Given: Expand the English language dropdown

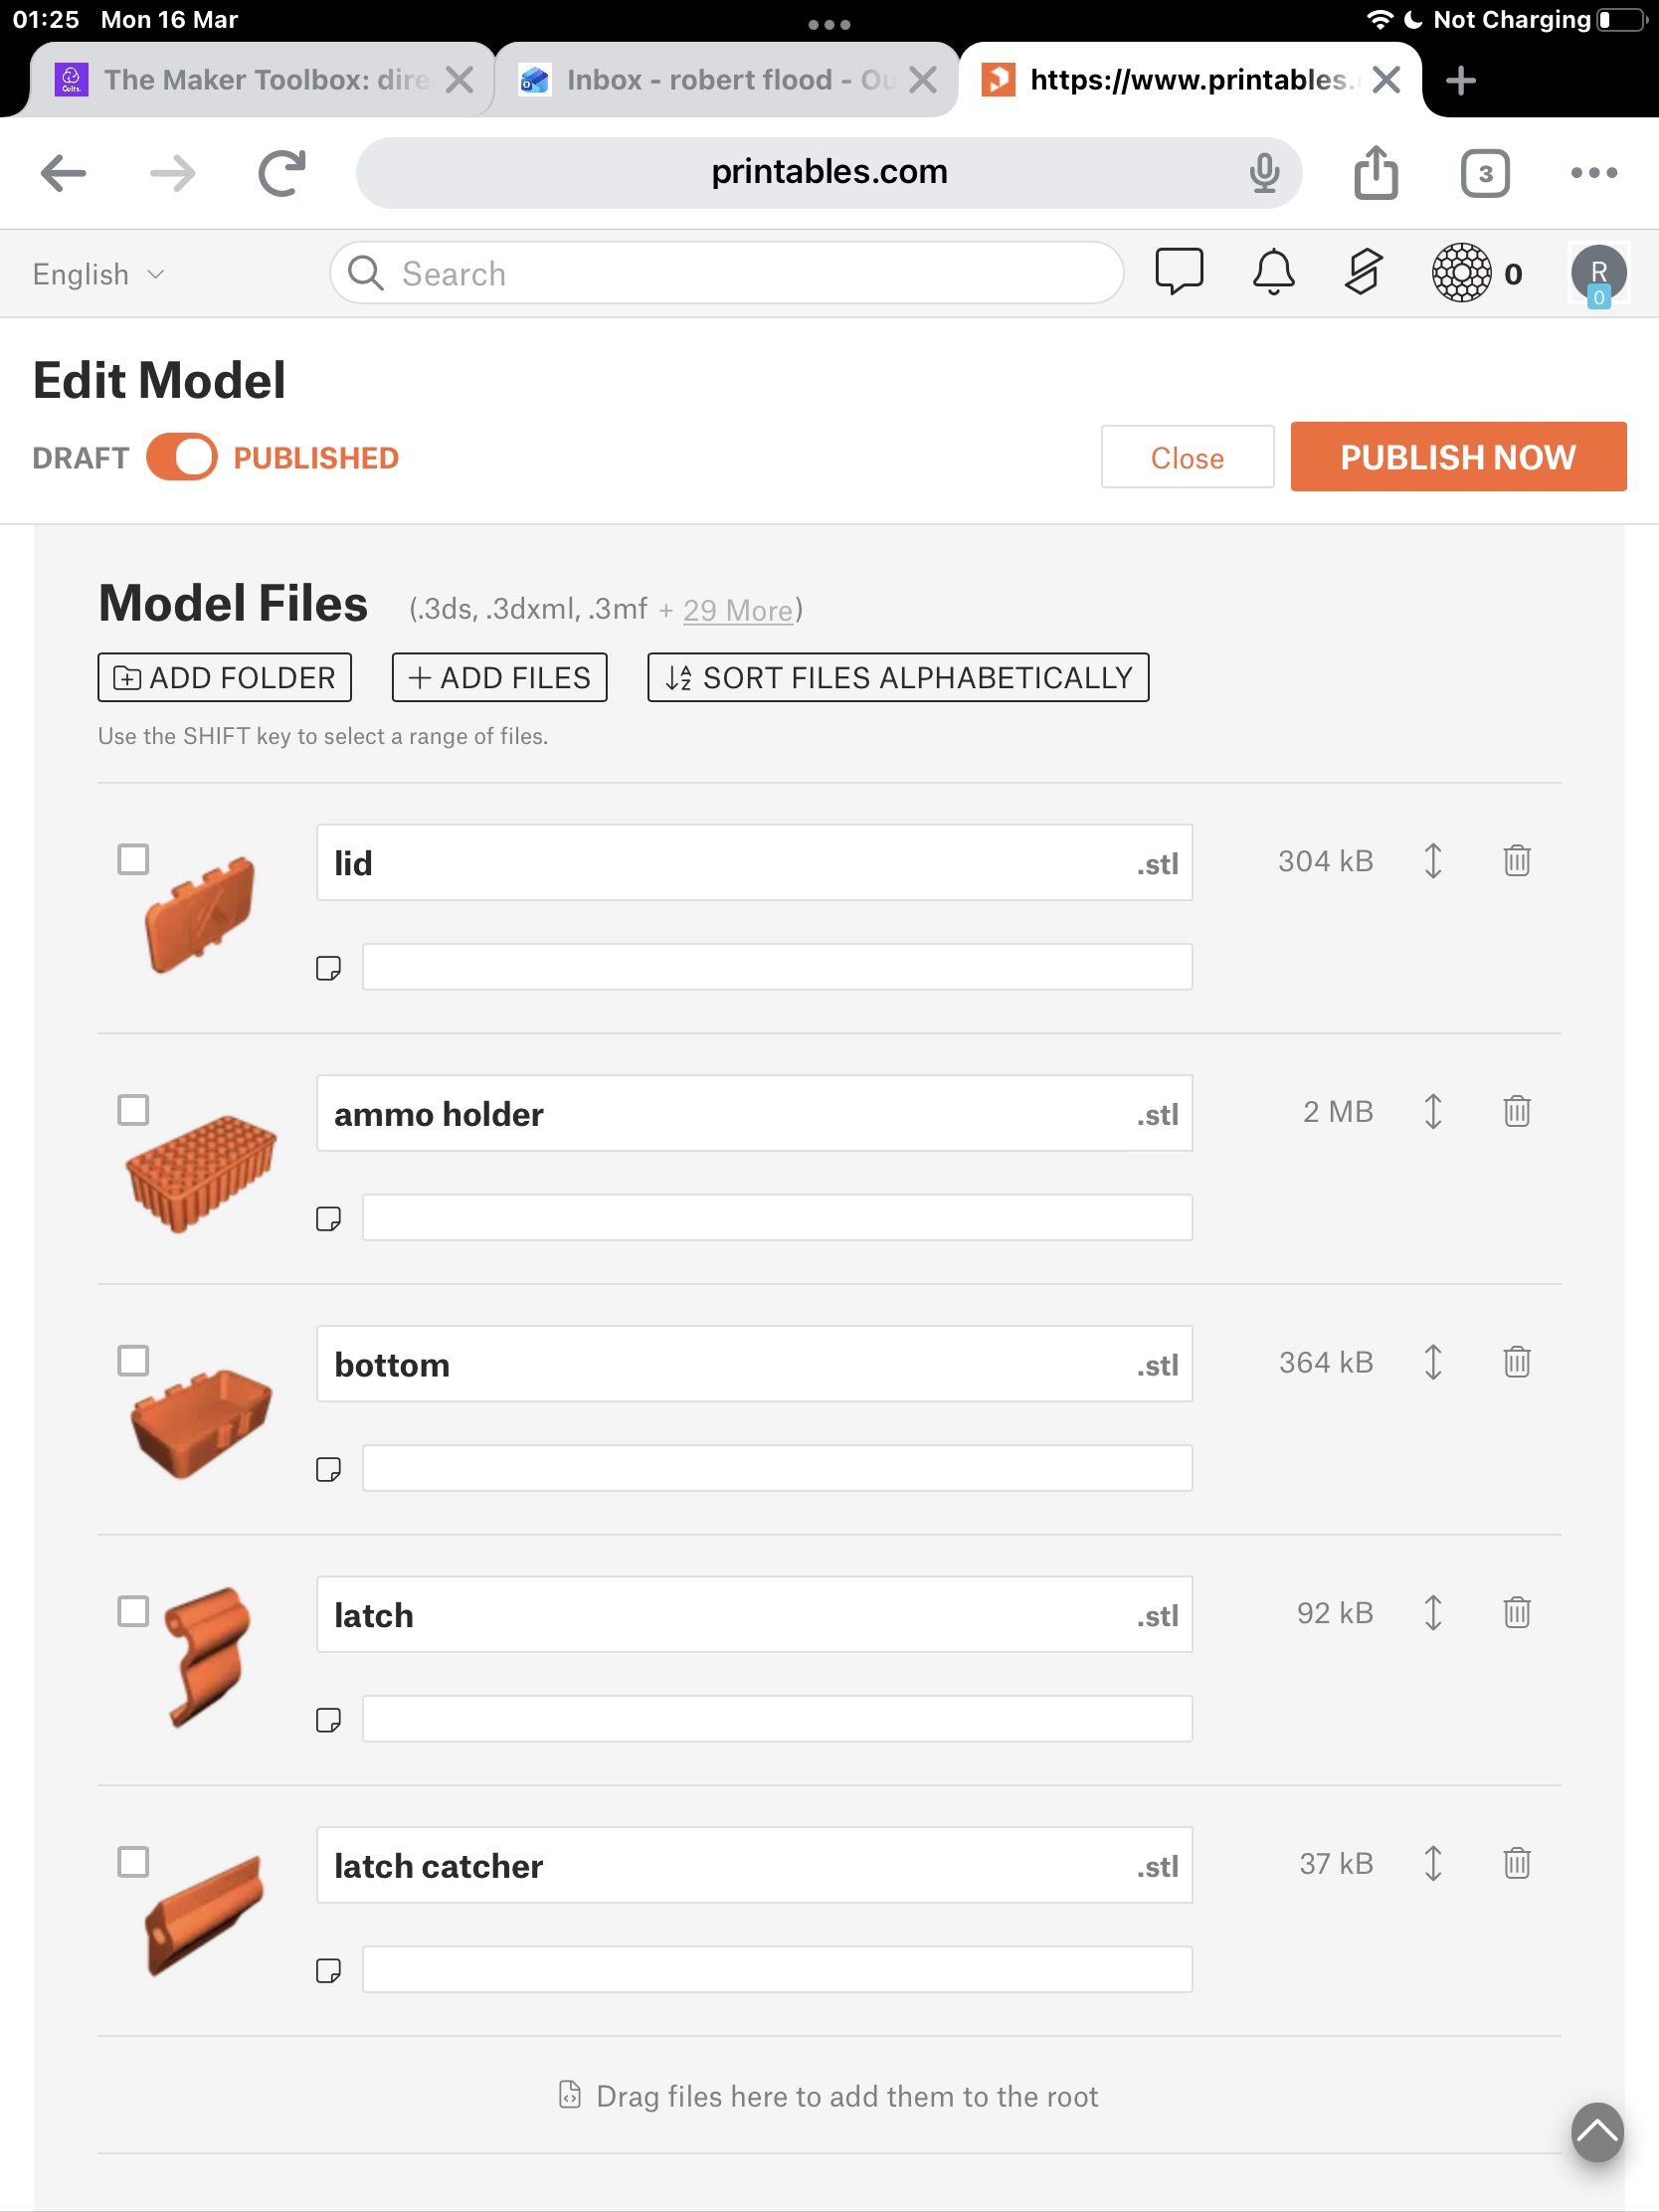Looking at the screenshot, I should (98, 274).
